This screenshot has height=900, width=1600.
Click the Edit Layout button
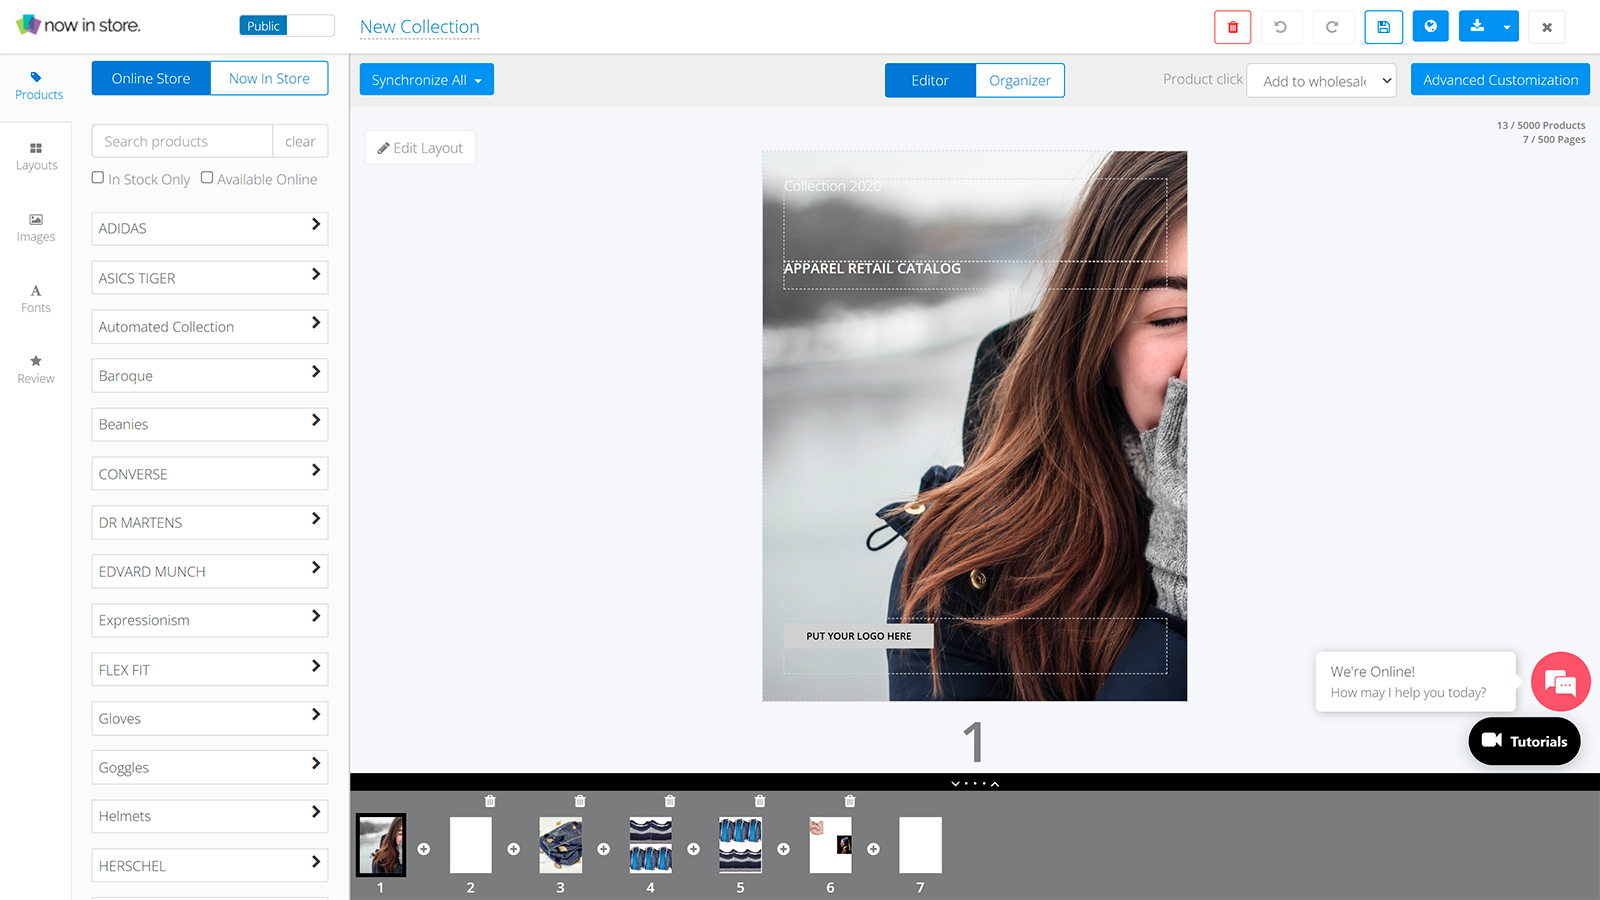(420, 148)
